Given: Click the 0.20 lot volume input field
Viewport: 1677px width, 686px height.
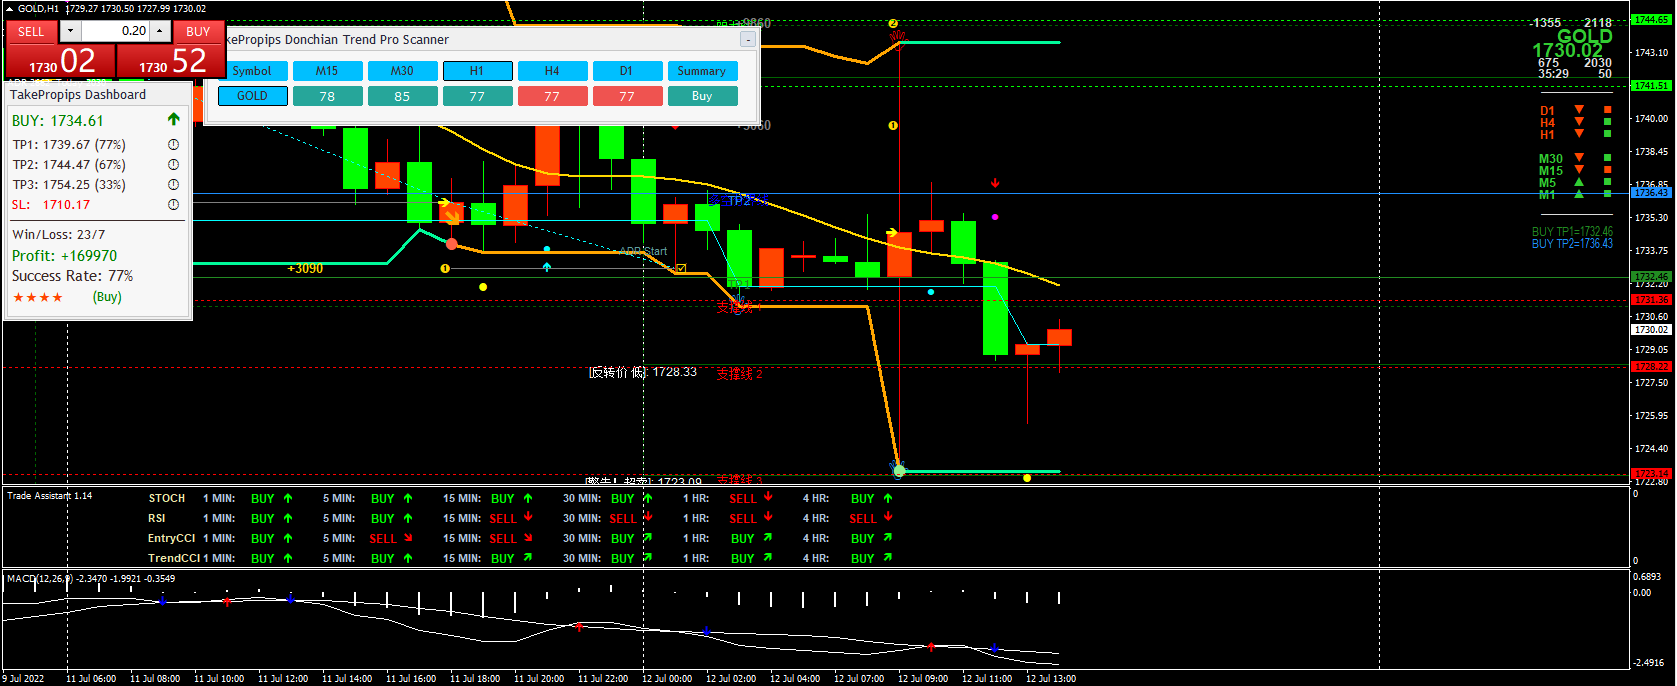Looking at the screenshot, I should [x=115, y=31].
